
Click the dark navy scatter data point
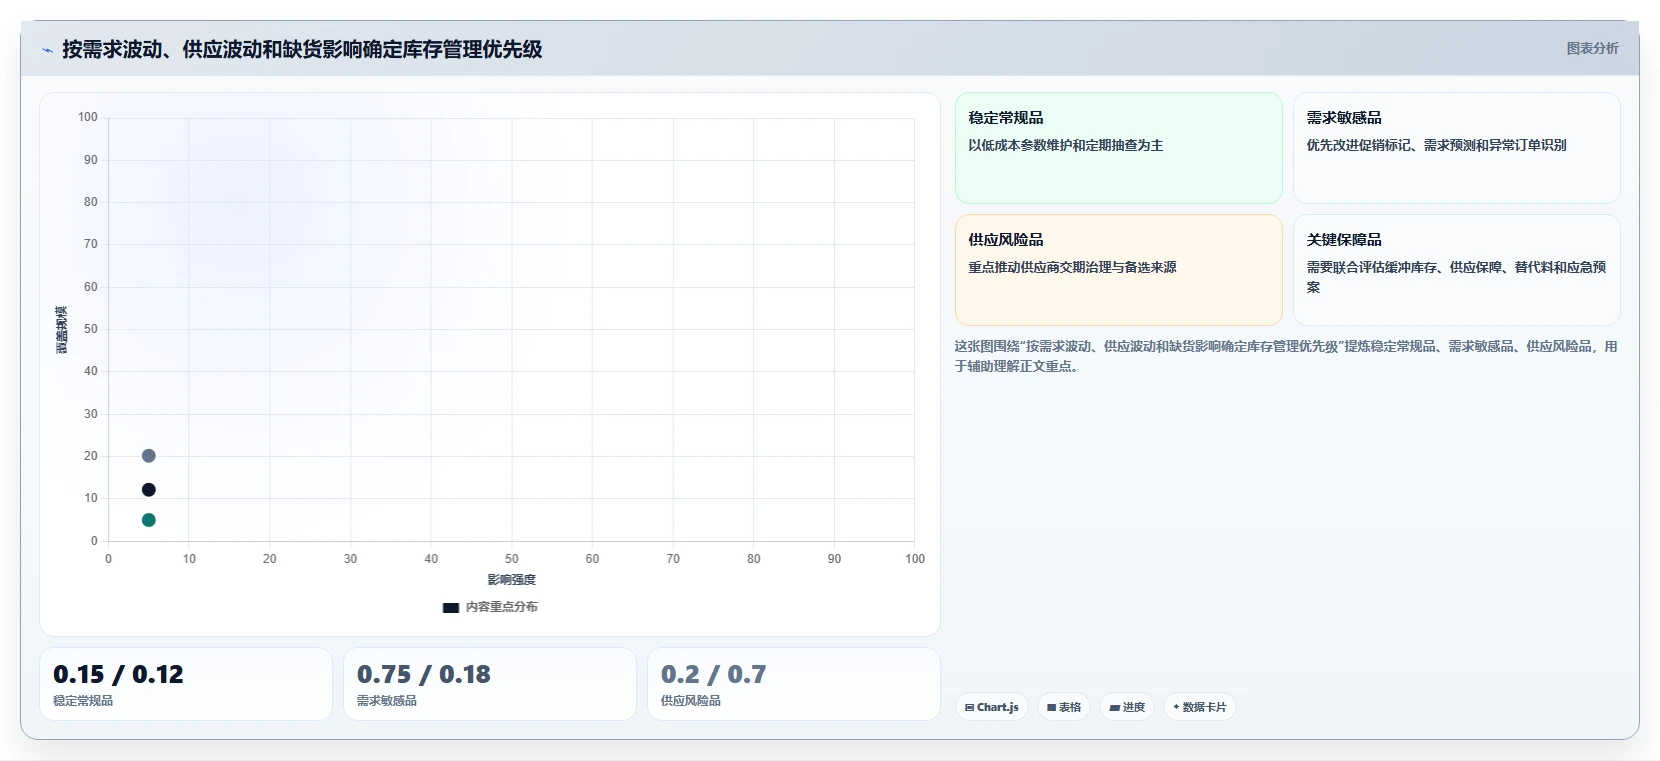pos(148,490)
